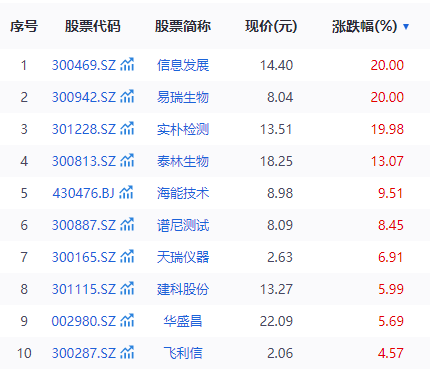430x369 pixels.
Task: Open stock link 易瑞生物
Action: [183, 97]
